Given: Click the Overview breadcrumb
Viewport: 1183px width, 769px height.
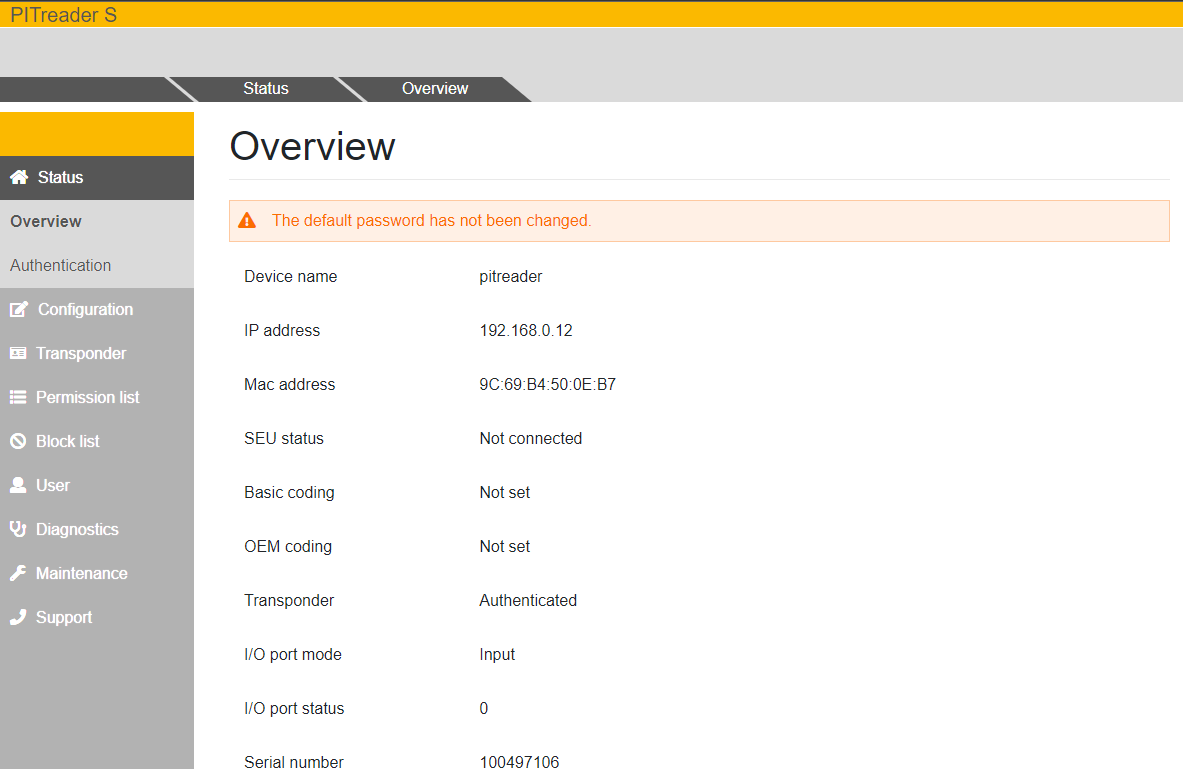Looking at the screenshot, I should [x=435, y=88].
